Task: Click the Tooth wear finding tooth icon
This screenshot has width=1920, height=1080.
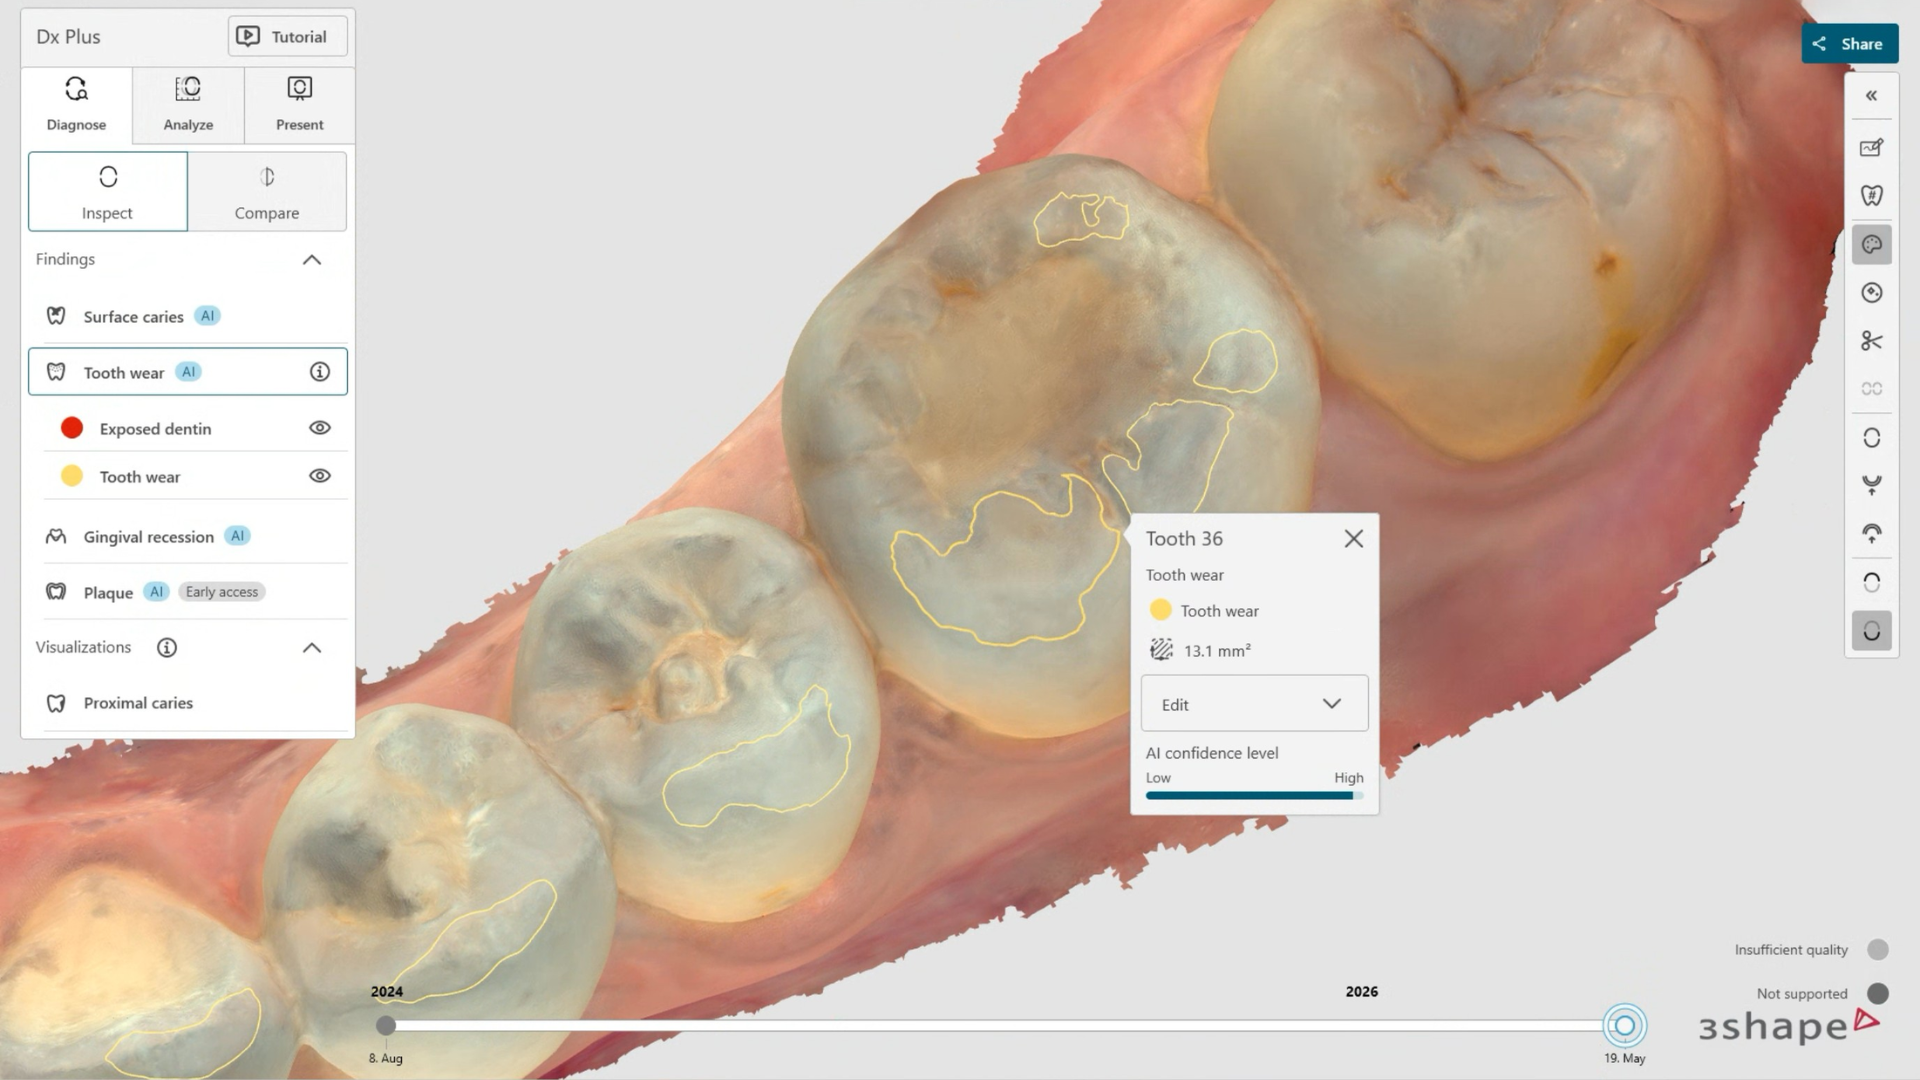Action: pos(56,372)
